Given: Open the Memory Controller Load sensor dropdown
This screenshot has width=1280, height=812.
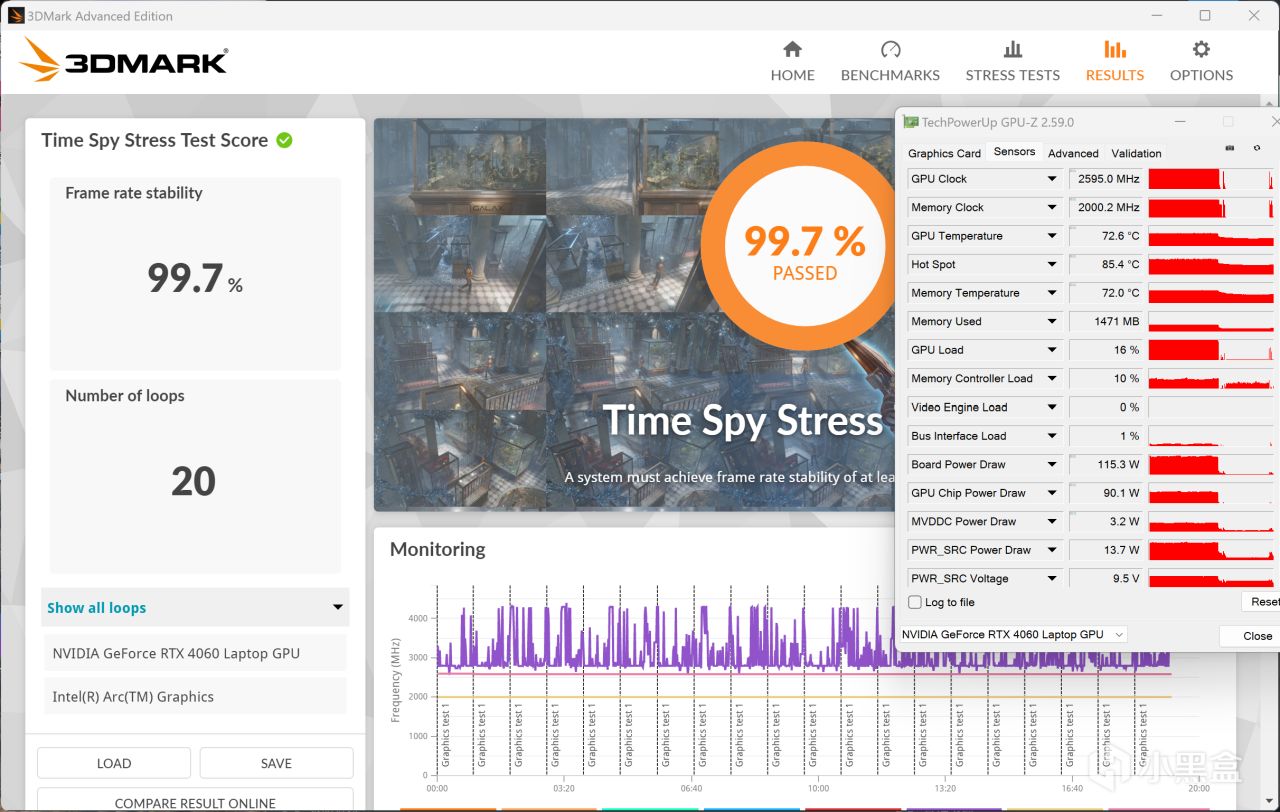Looking at the screenshot, I should (1052, 378).
